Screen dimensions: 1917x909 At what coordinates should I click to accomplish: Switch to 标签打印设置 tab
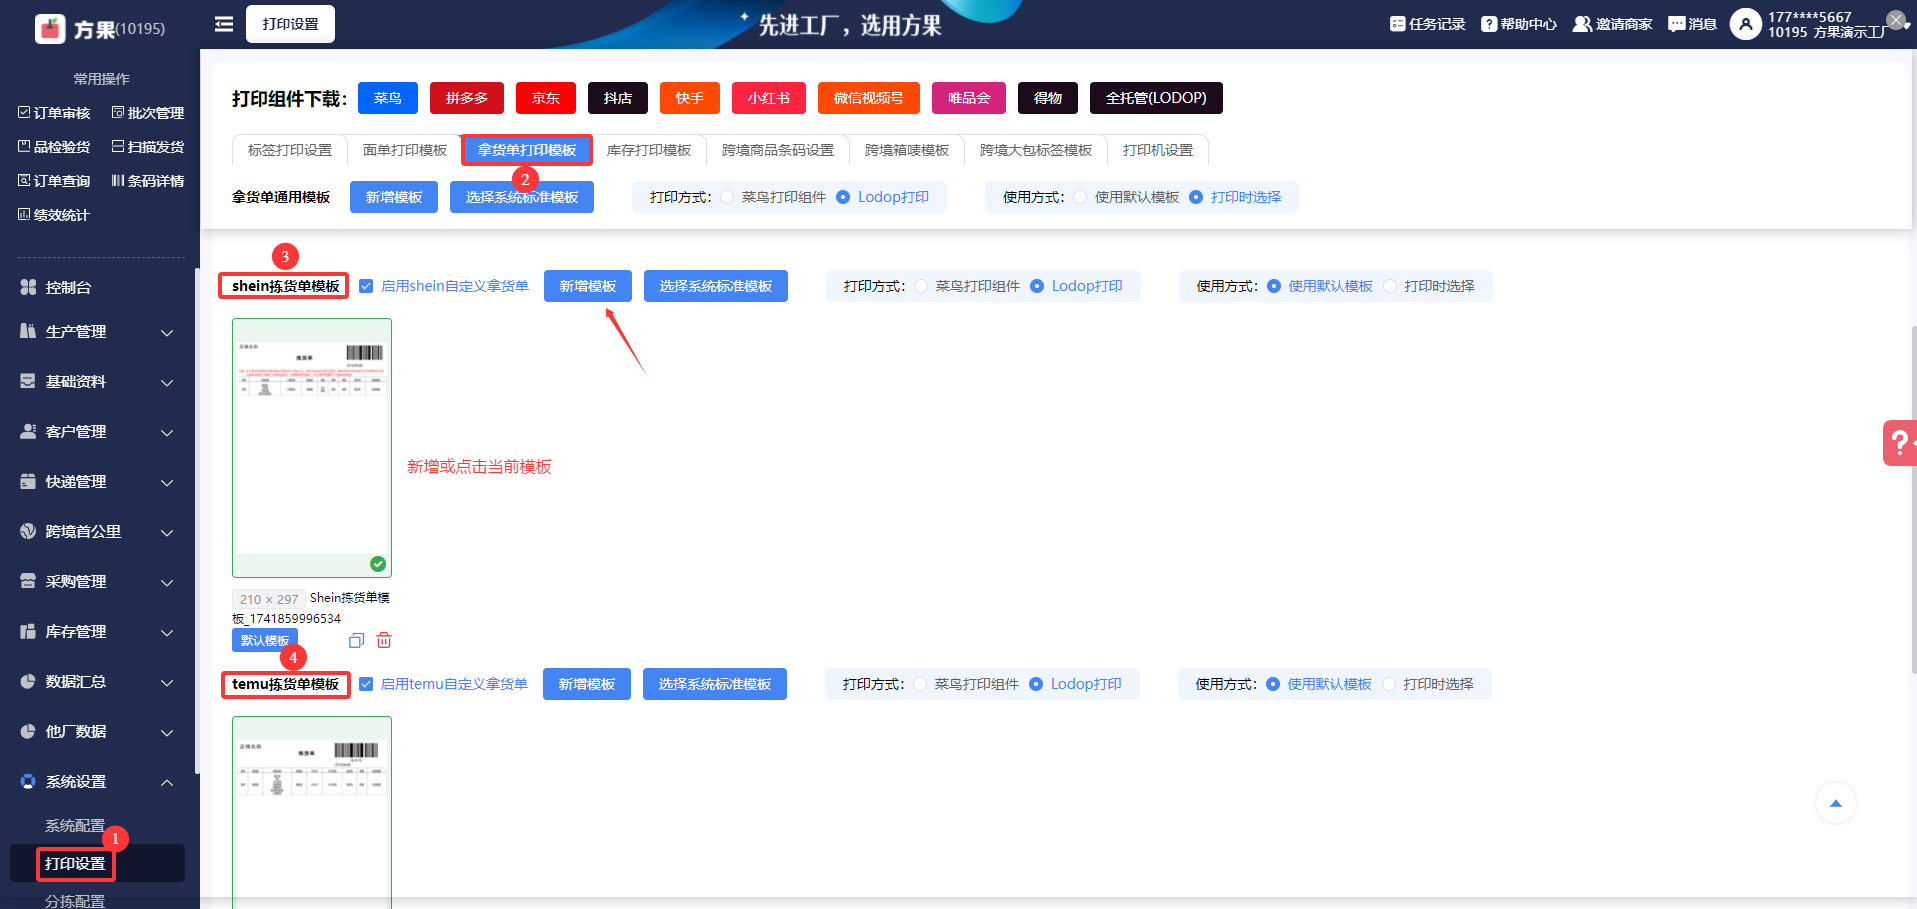[290, 150]
